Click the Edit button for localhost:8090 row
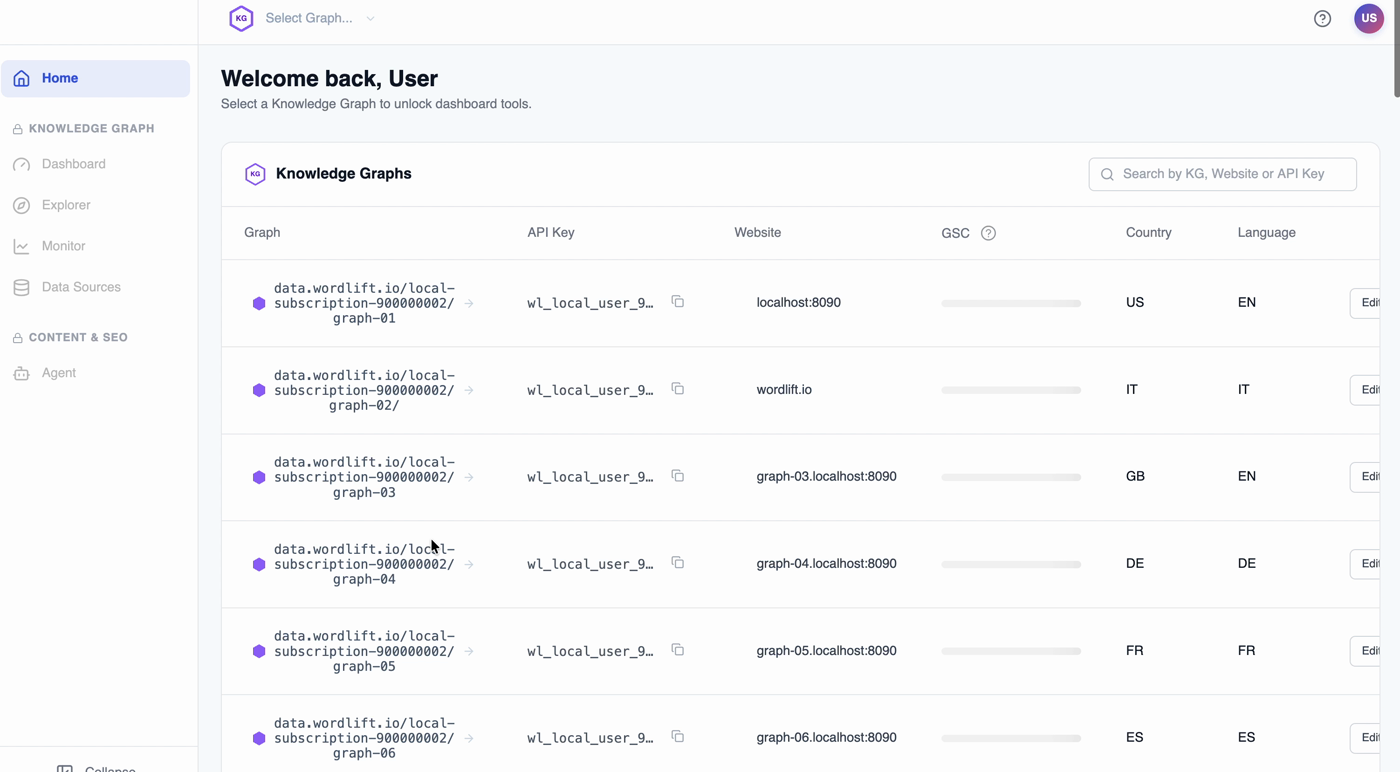Screen dimensions: 1400x772 tap(1366, 303)
